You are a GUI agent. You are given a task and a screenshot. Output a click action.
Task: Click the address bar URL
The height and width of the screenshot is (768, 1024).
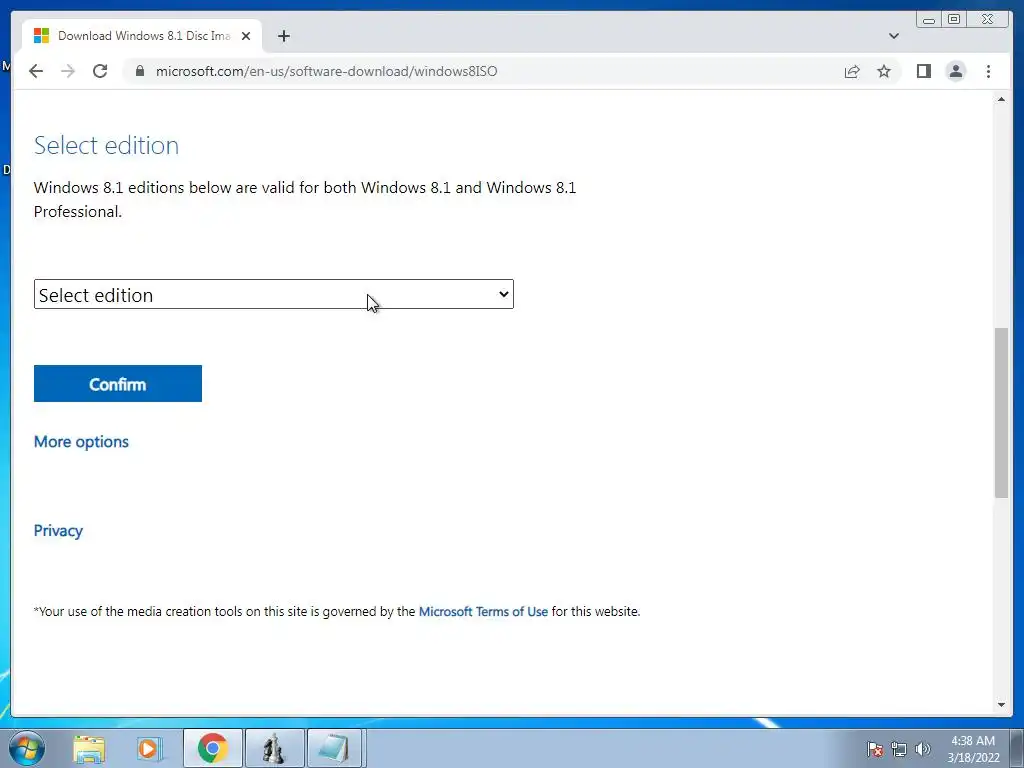click(x=327, y=71)
